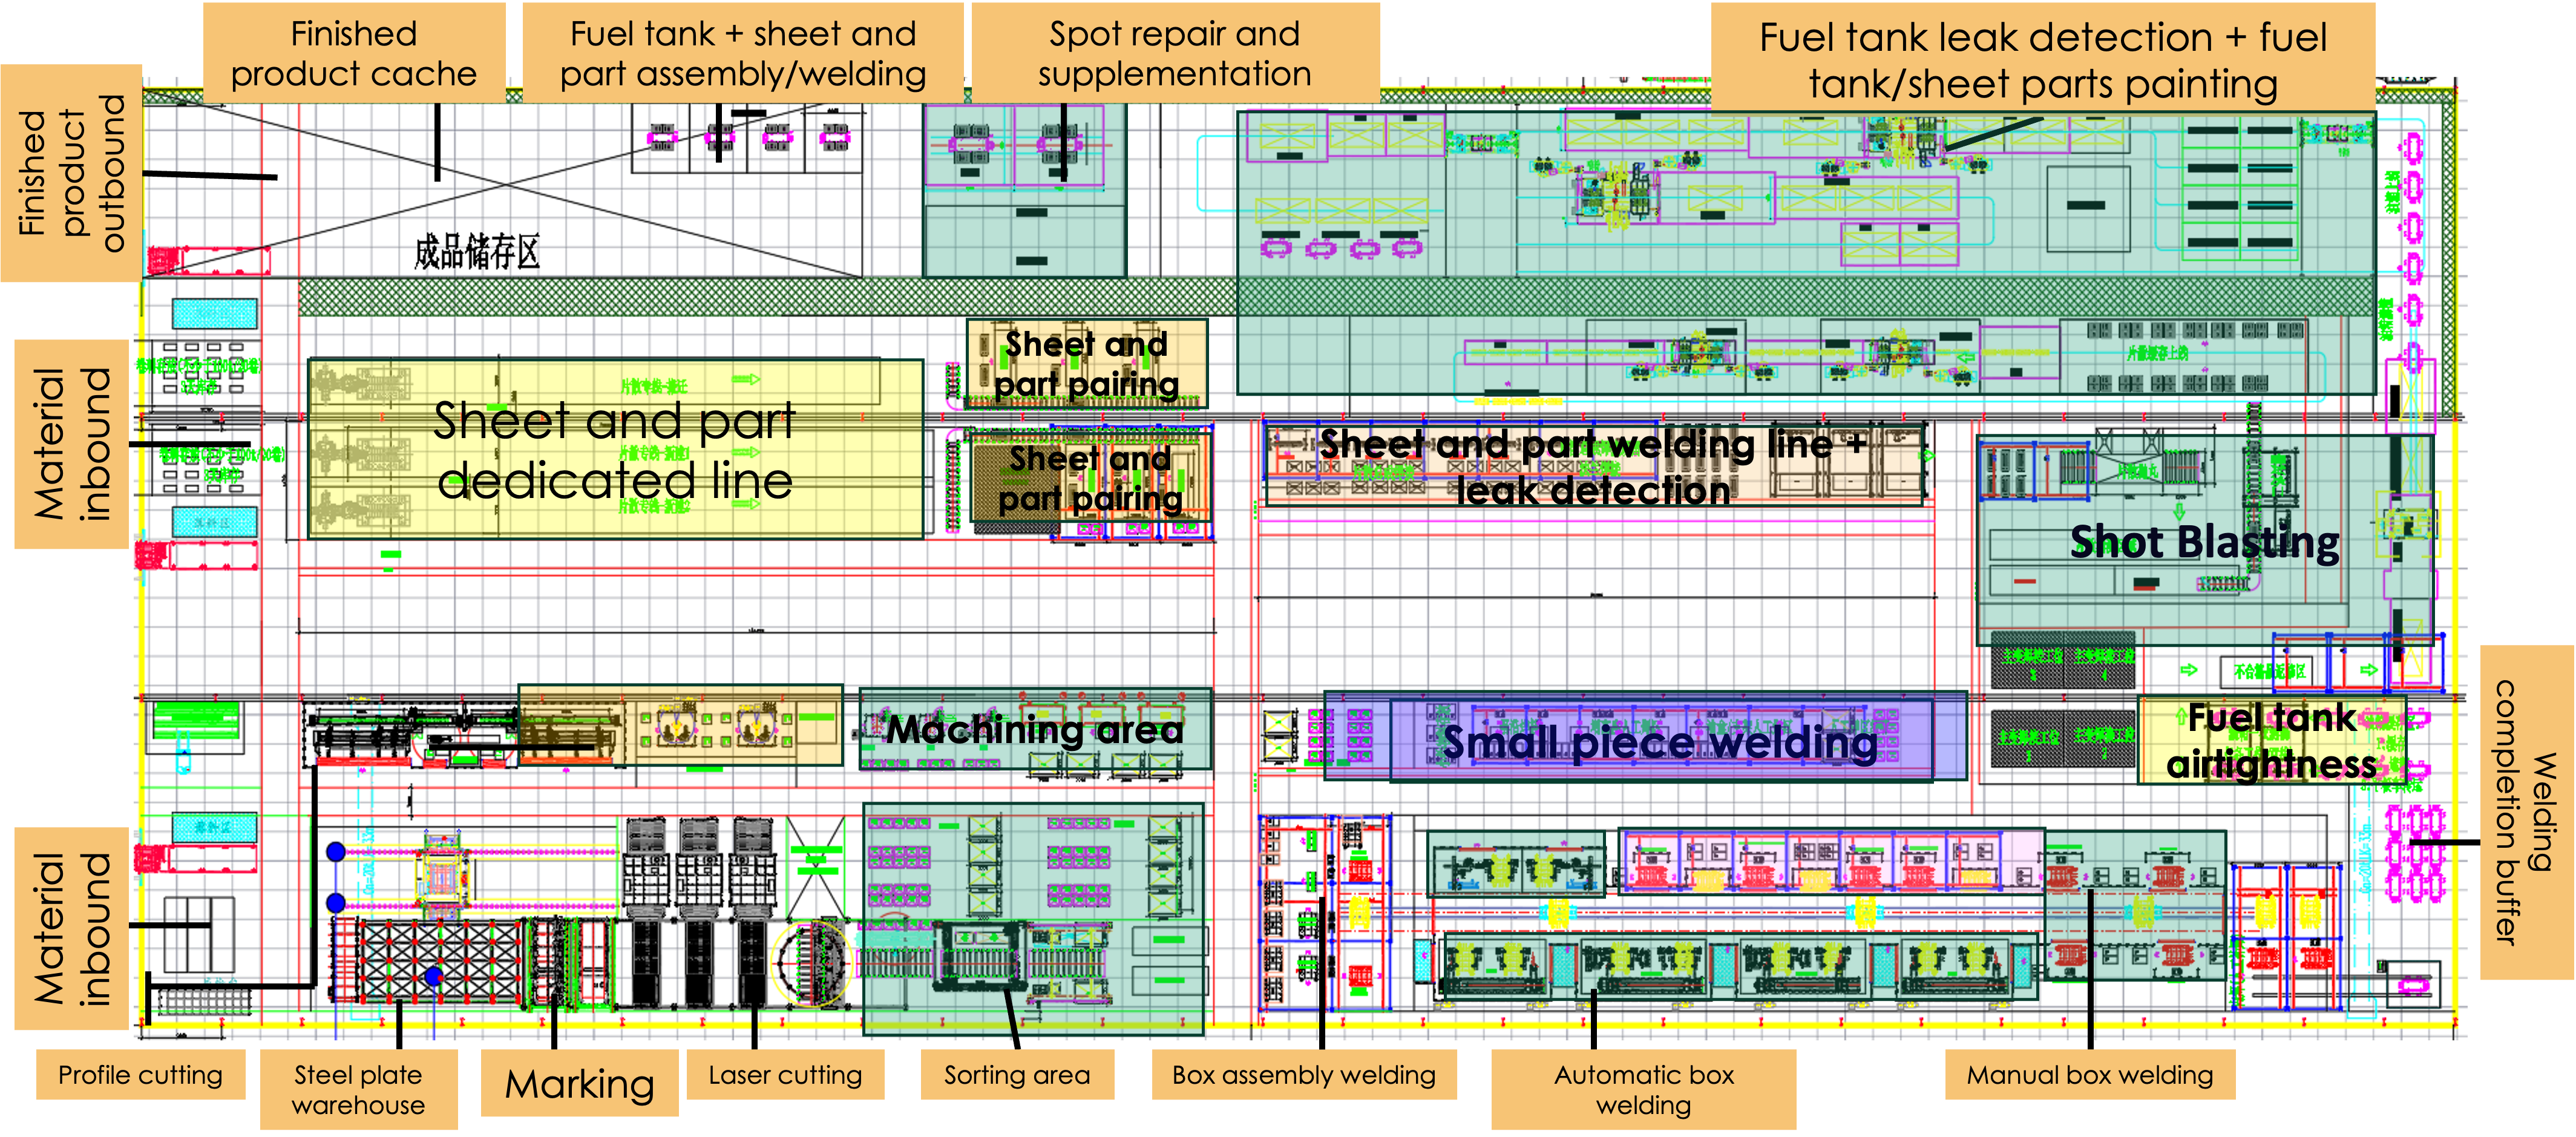Select the Shot Blasting area
The image size is (2576, 1137).
(x=2204, y=542)
